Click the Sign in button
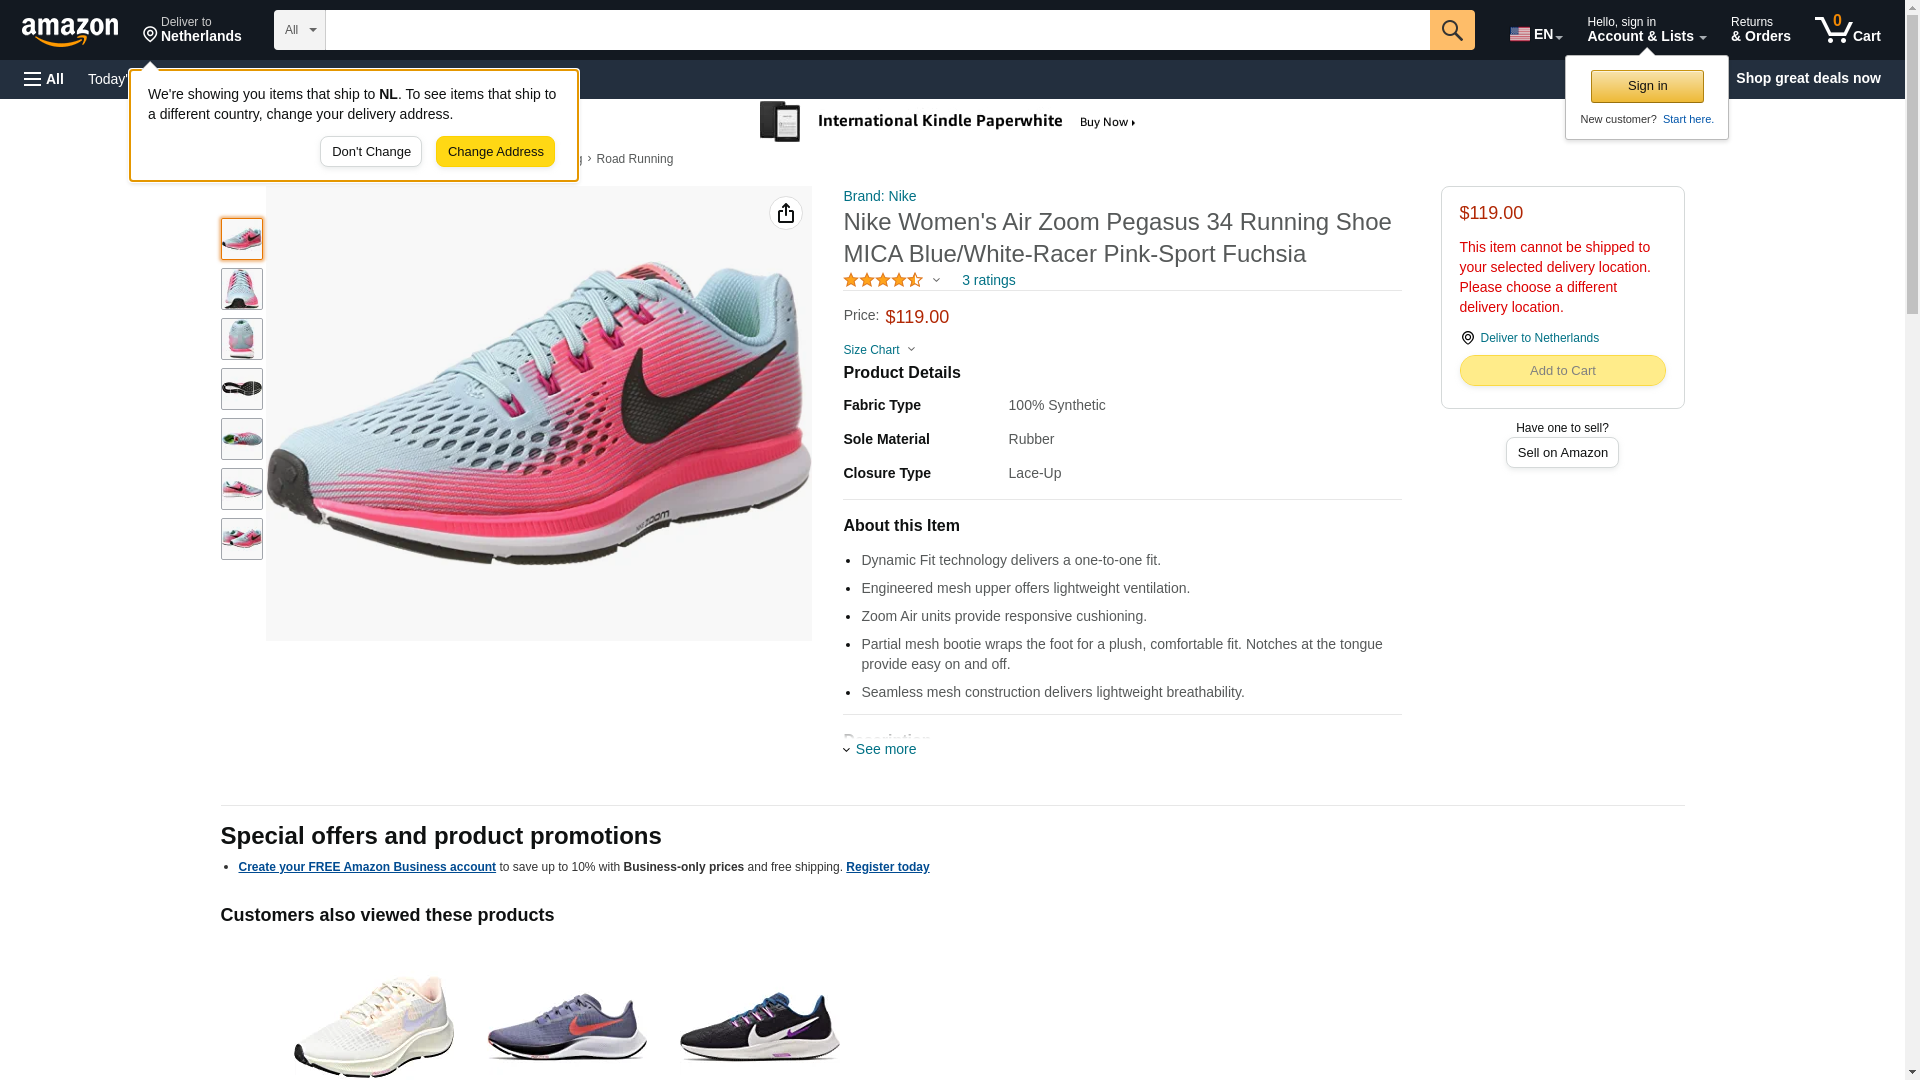Image resolution: width=1920 pixels, height=1080 pixels. [x=1647, y=86]
